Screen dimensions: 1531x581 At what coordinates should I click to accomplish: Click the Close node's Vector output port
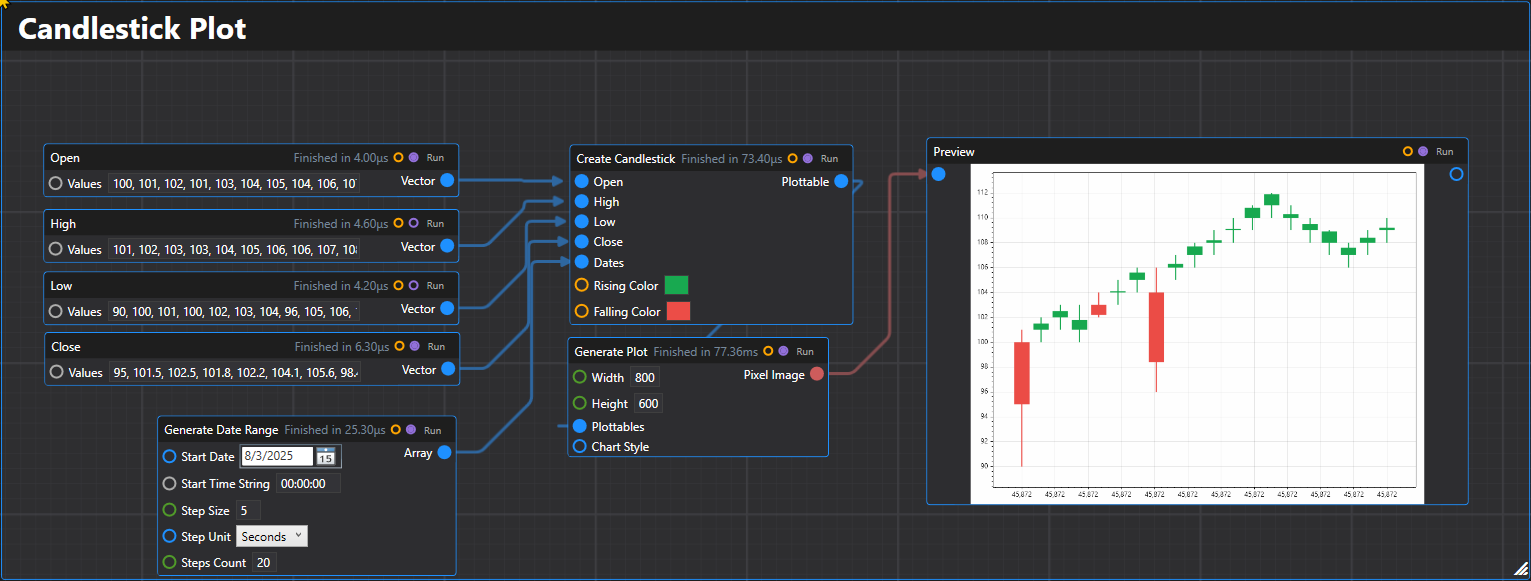[x=447, y=369]
